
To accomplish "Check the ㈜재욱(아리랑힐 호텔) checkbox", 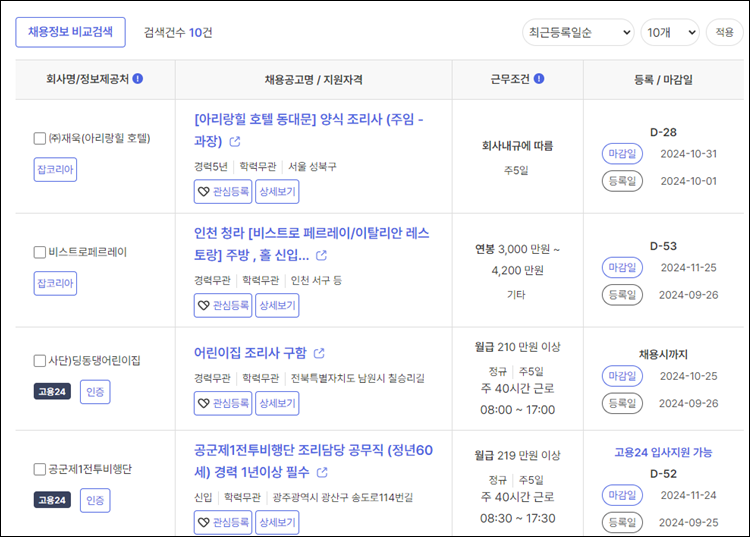I will click(x=40, y=139).
